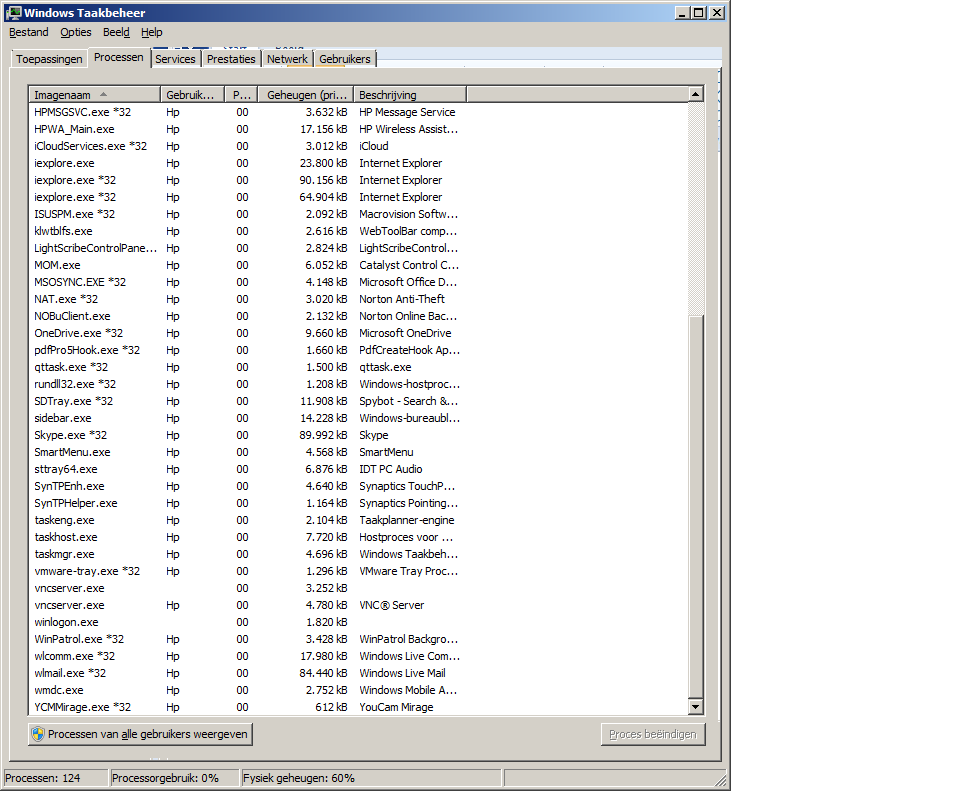Select the Processen tab
960x791 pixels.
tap(119, 58)
